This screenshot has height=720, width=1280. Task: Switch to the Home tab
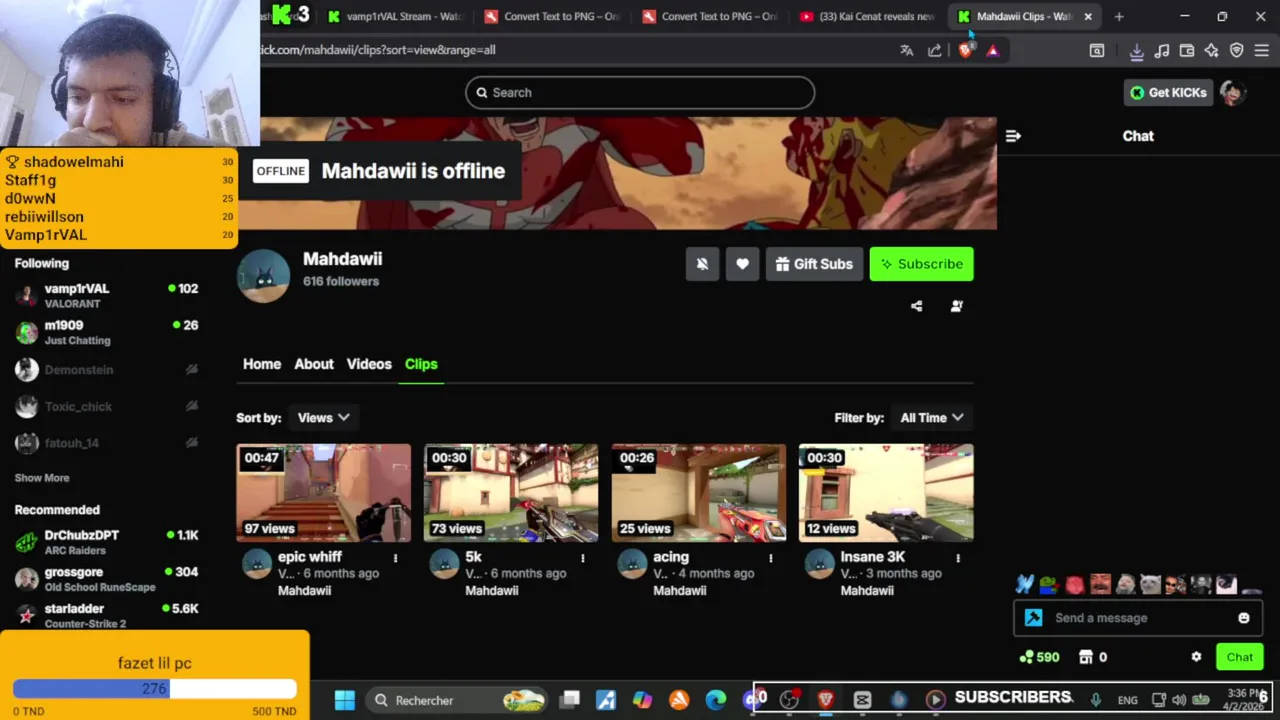pos(262,364)
